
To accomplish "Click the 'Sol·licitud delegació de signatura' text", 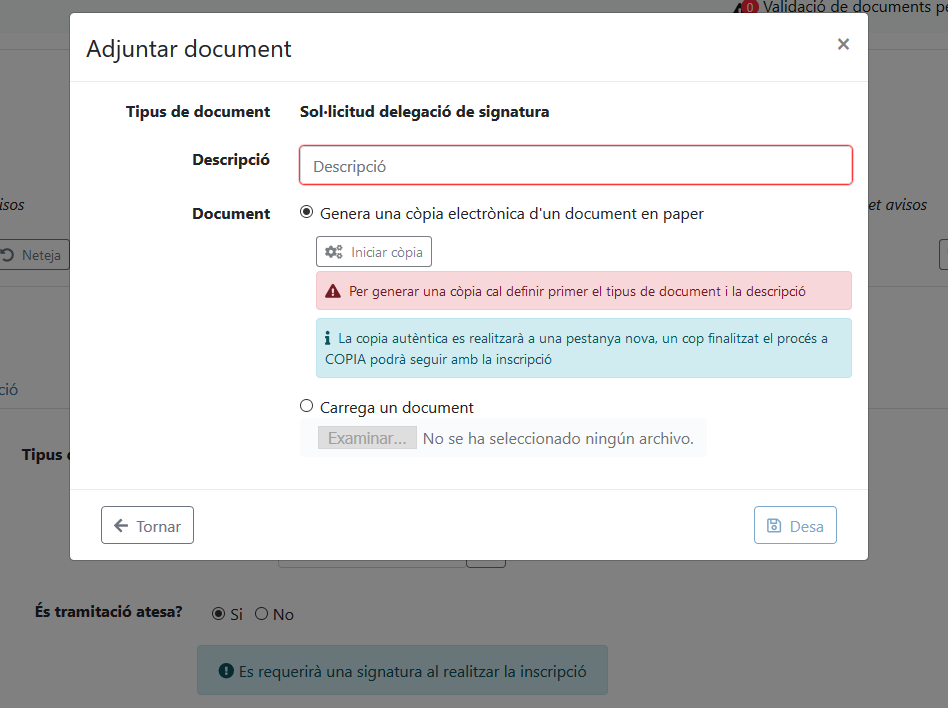I will (424, 112).
